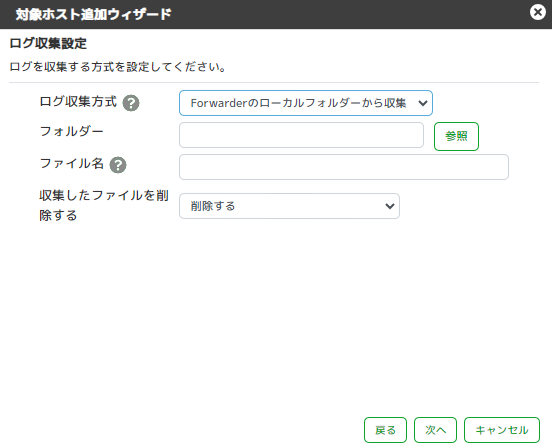Viewport: 552px width, 448px height.
Task: Click the ファイル名 input field
Action: pyautogui.click(x=344, y=167)
